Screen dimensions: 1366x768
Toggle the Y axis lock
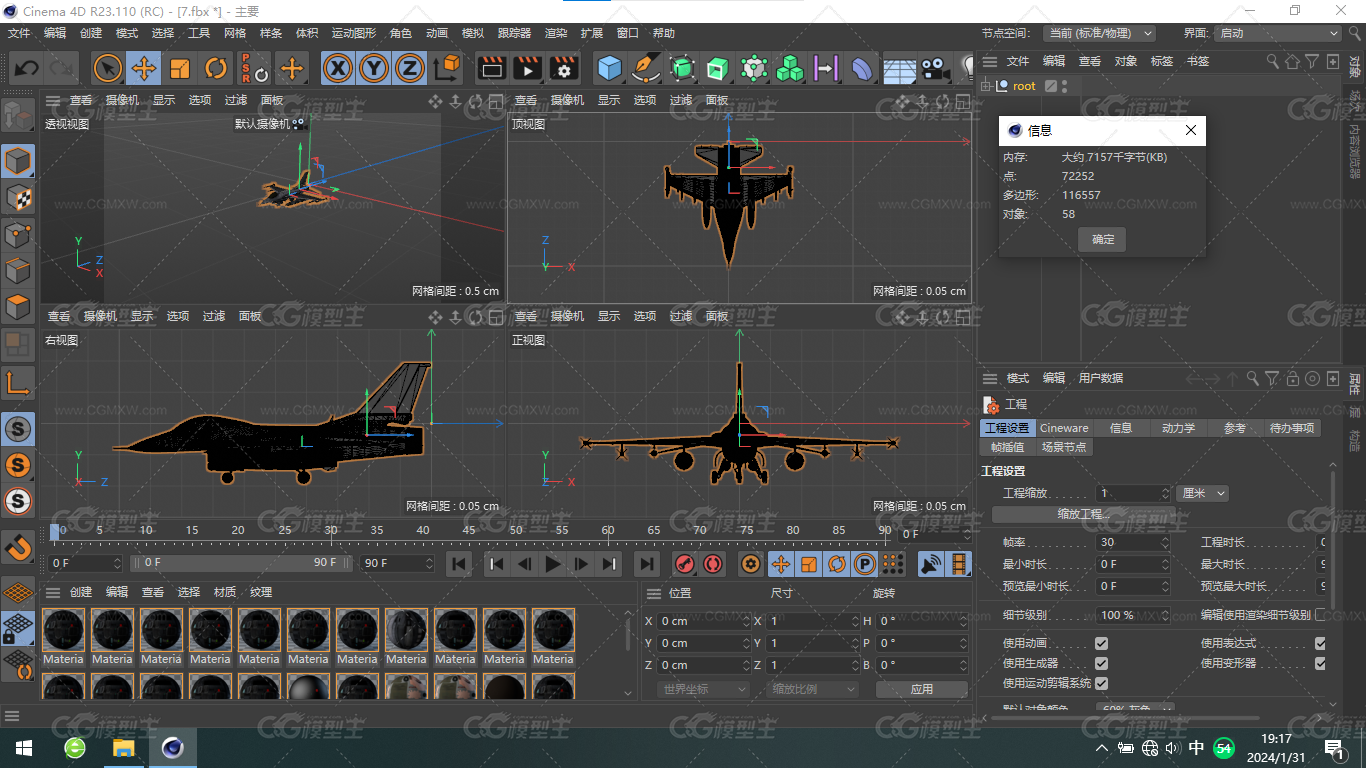(374, 68)
